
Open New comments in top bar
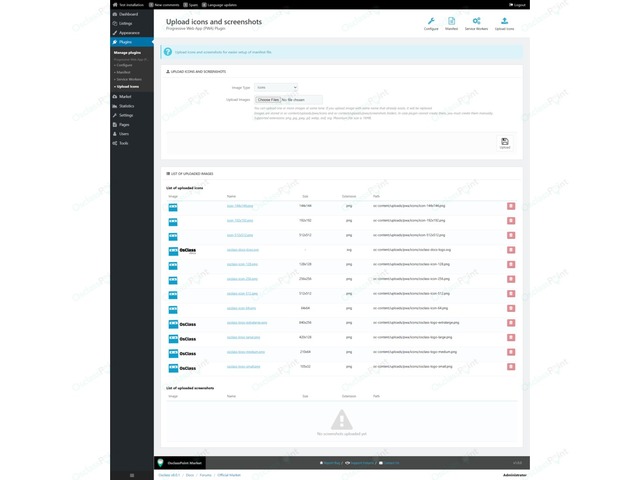pyautogui.click(x=164, y=5)
